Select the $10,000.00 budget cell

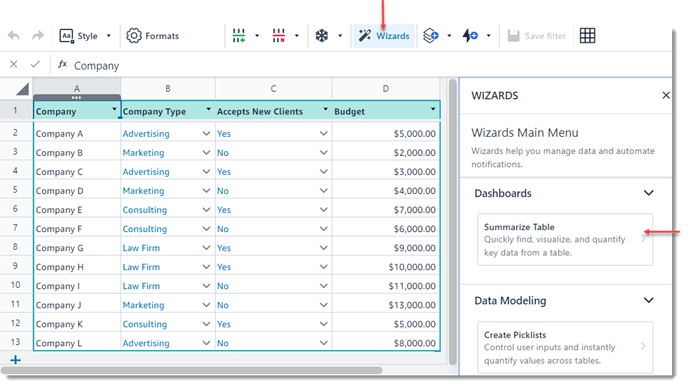tap(385, 267)
